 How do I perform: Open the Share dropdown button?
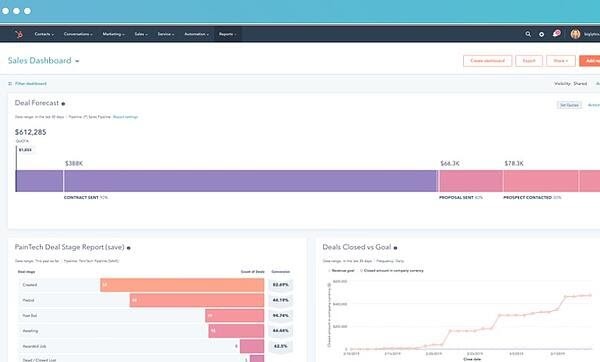pos(561,61)
